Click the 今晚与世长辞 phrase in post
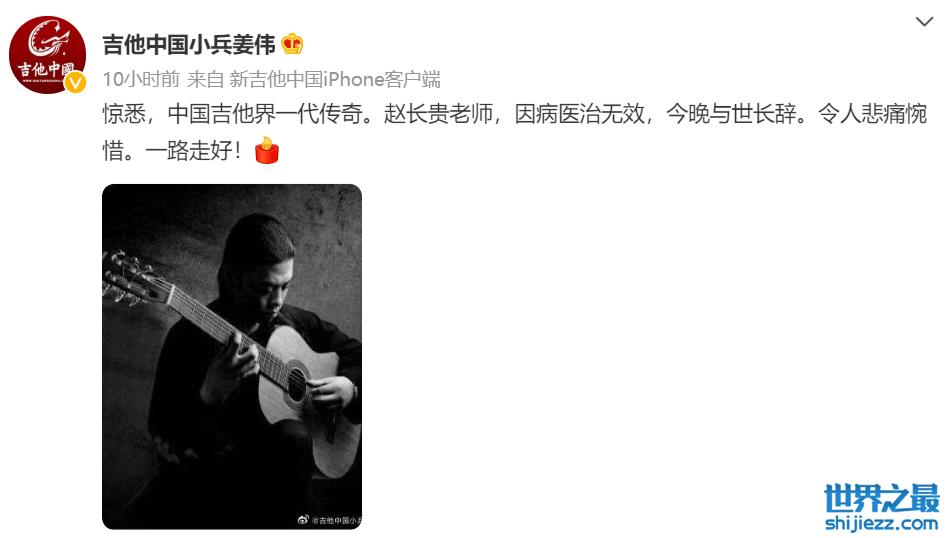The height and width of the screenshot is (538, 949). (731, 113)
